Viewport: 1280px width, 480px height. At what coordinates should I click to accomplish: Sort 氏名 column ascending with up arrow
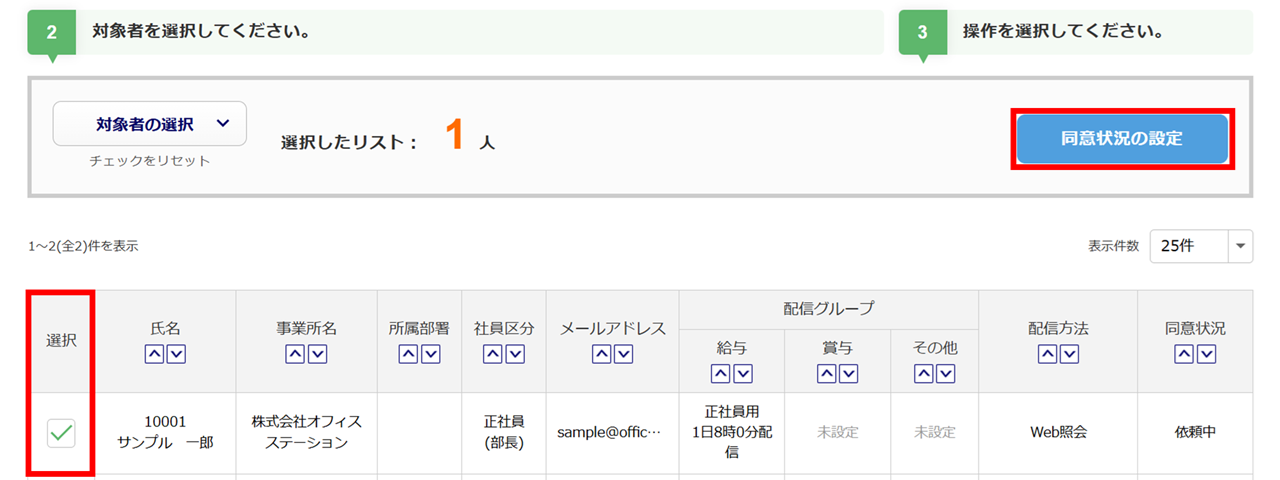pyautogui.click(x=154, y=353)
